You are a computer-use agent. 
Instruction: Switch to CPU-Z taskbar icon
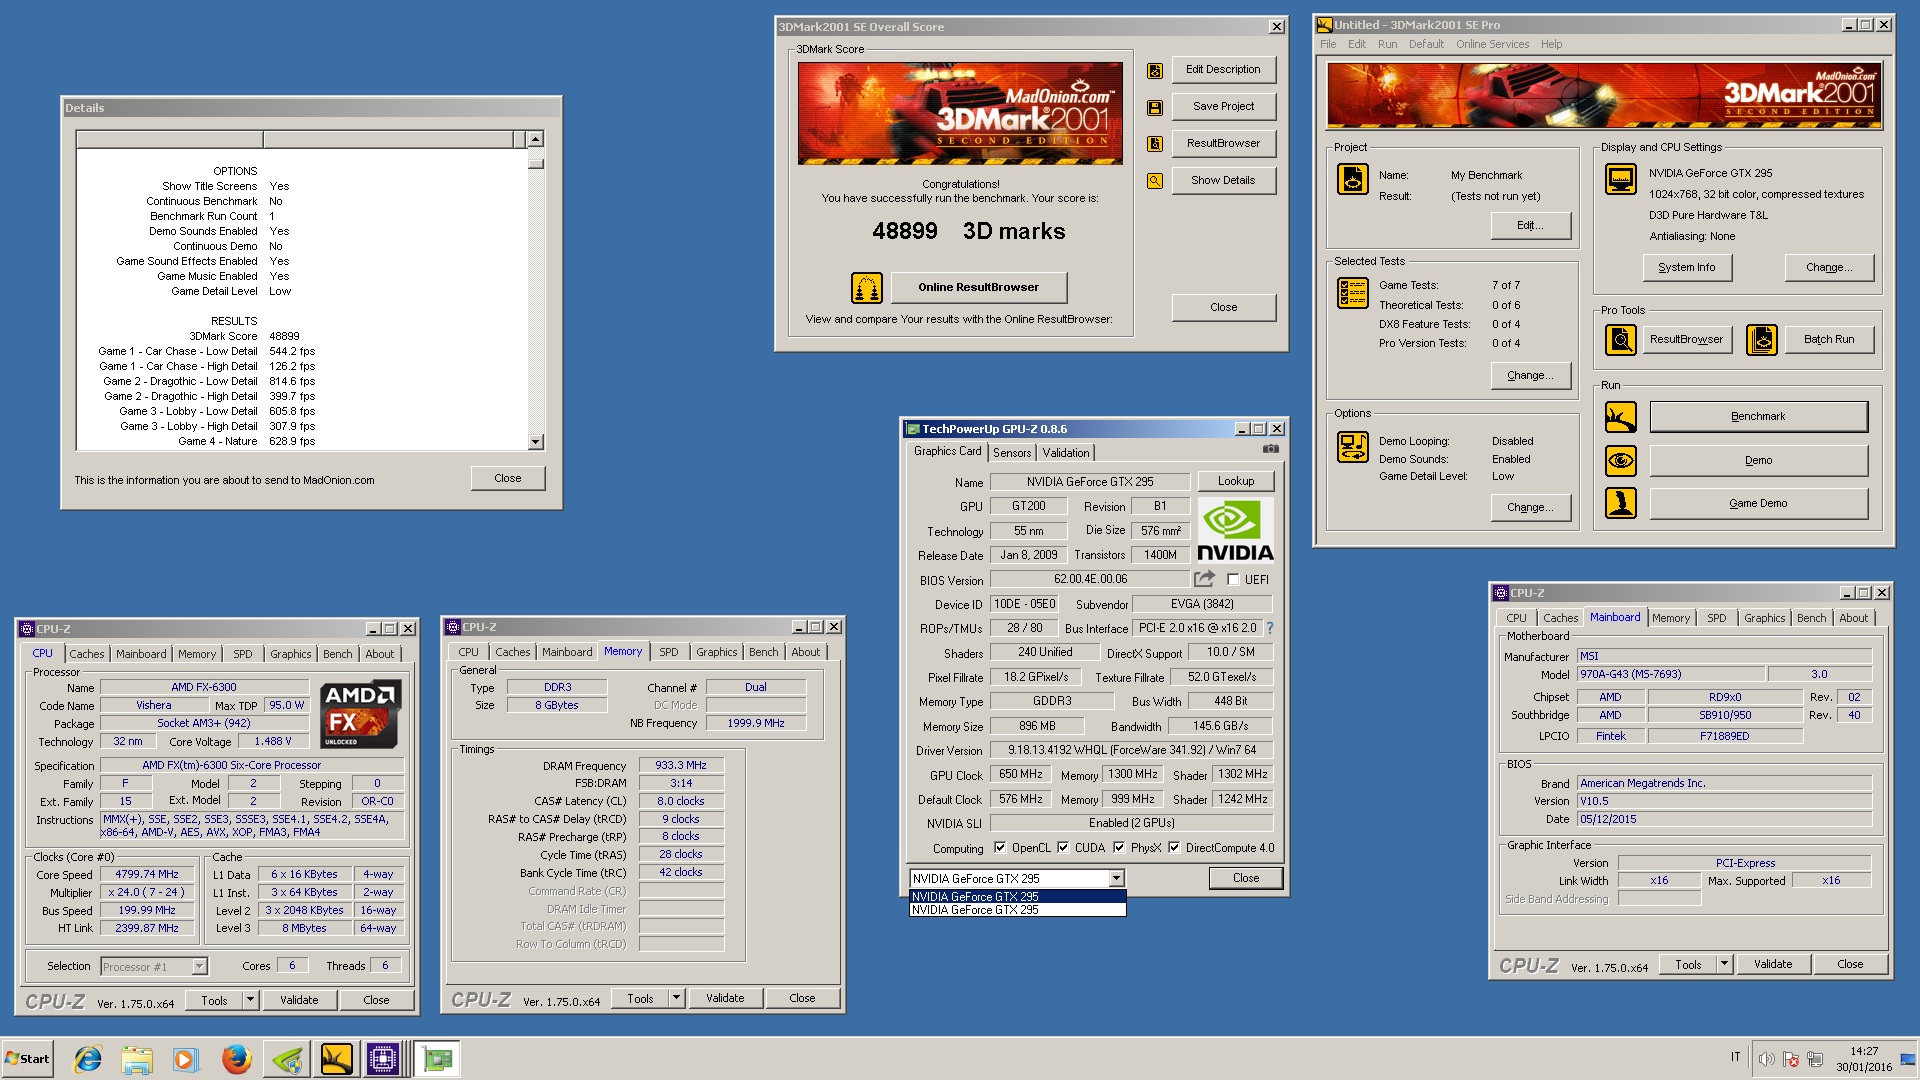(383, 1059)
